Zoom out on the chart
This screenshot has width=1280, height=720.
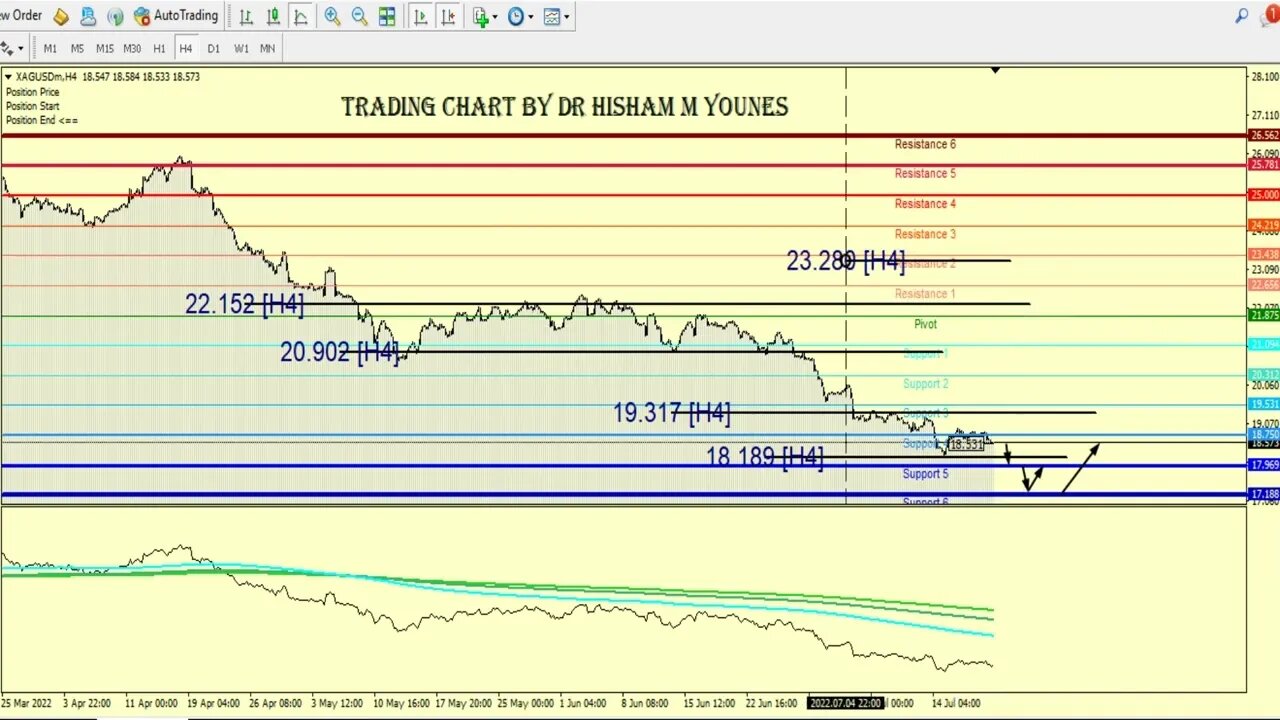[x=359, y=16]
